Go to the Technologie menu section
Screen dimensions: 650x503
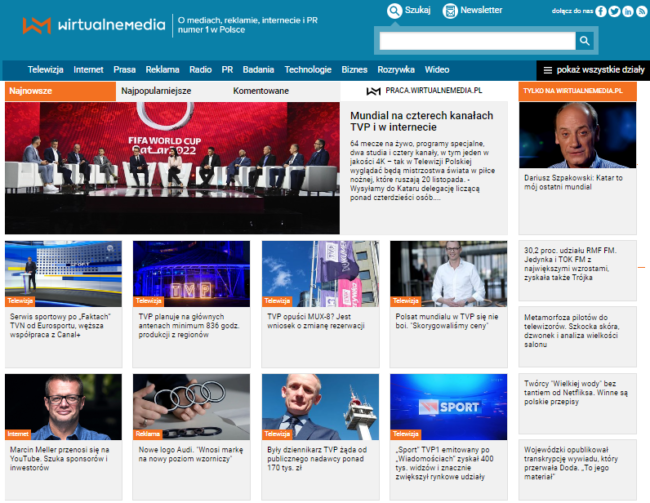click(307, 70)
